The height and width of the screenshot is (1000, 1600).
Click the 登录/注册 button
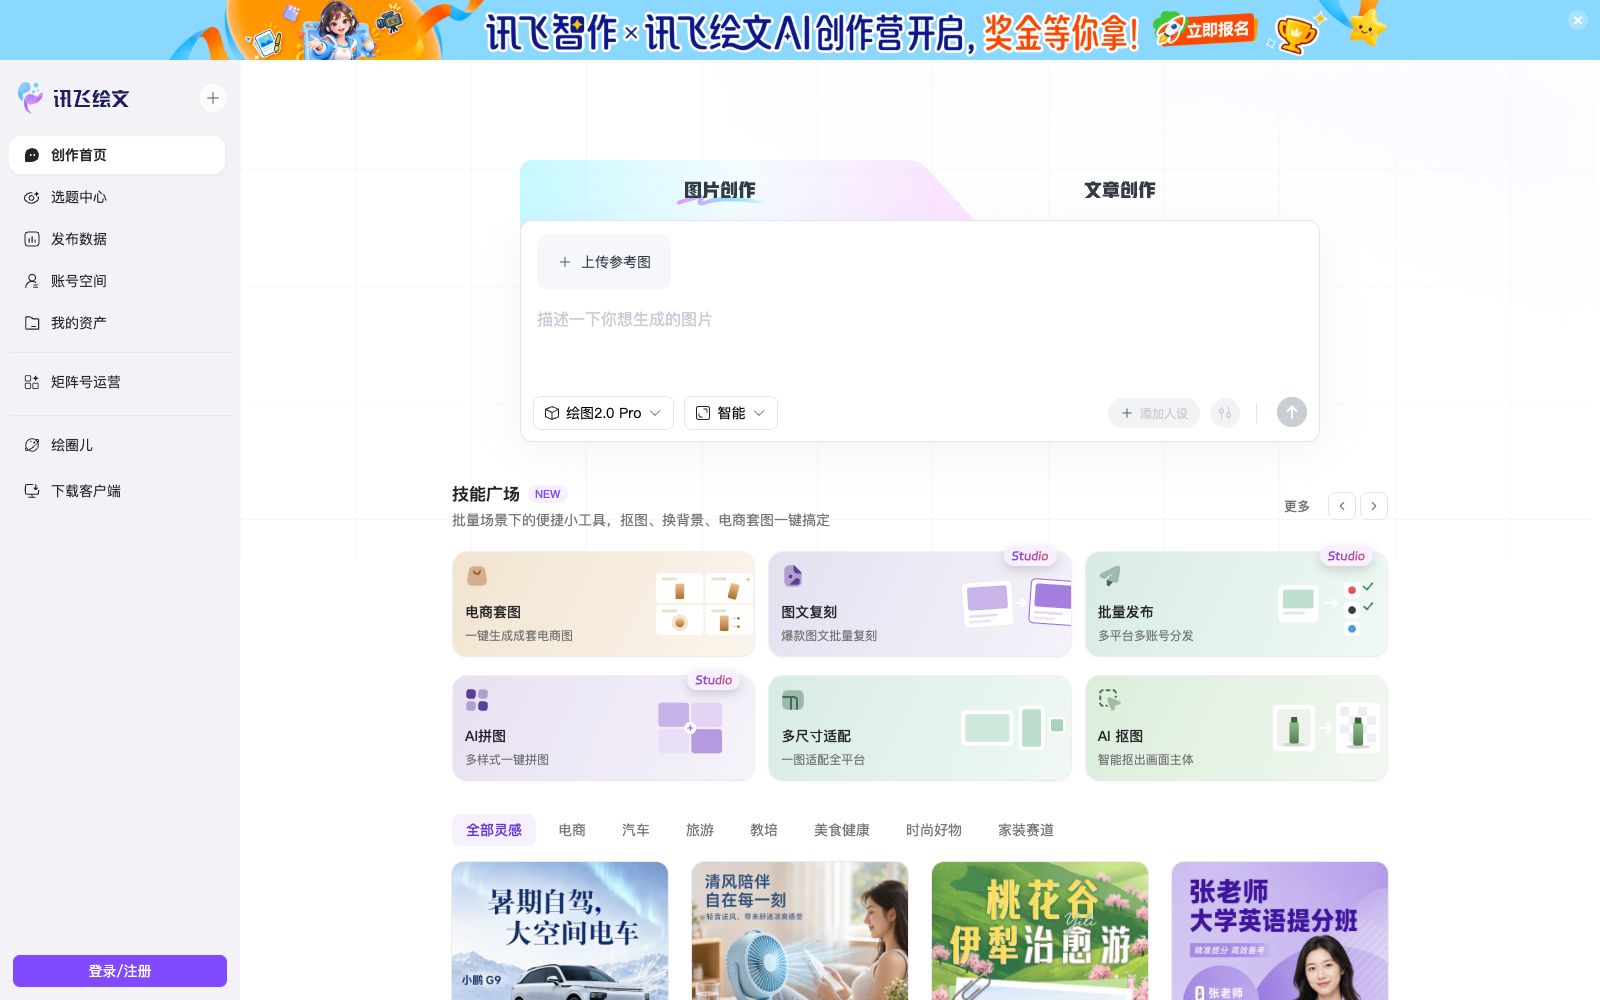[120, 971]
